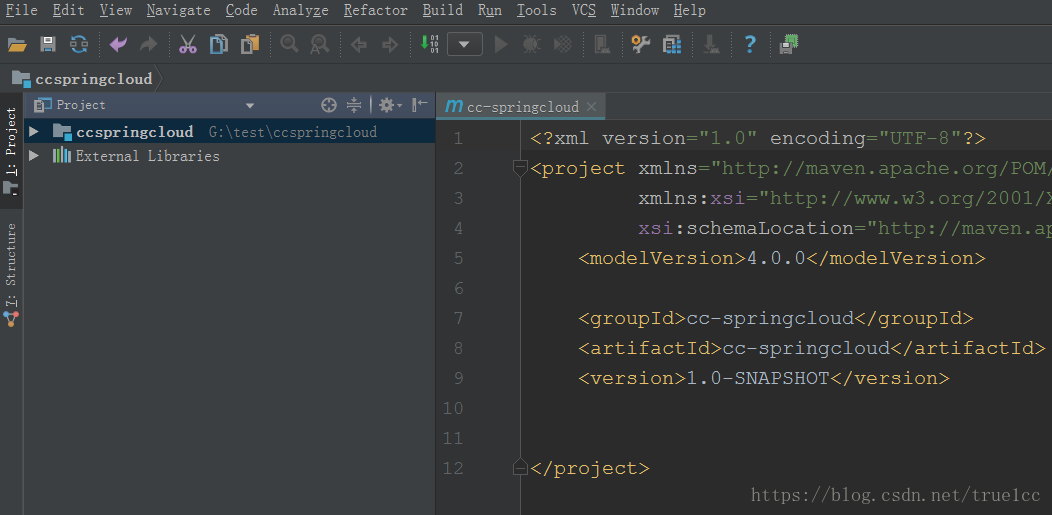Click the Replace magnifier icon
Image resolution: width=1052 pixels, height=515 pixels.
click(x=319, y=45)
